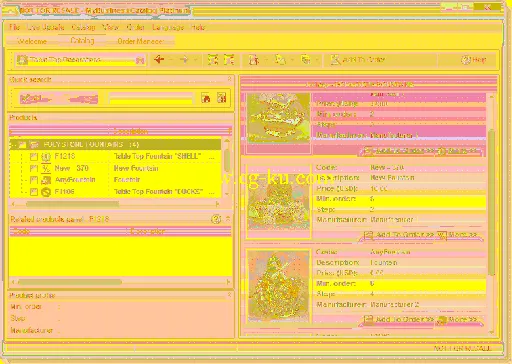The image size is (512, 364).
Task: Open the File menu
Action: (x=14, y=27)
